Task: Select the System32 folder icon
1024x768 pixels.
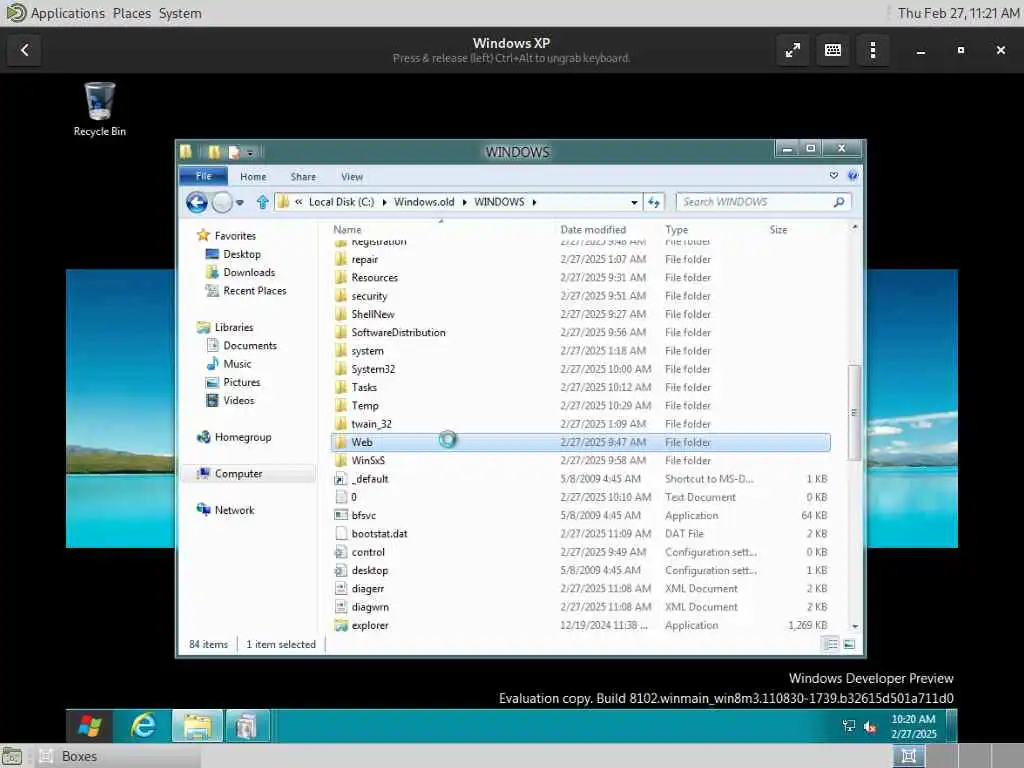Action: (x=340, y=369)
